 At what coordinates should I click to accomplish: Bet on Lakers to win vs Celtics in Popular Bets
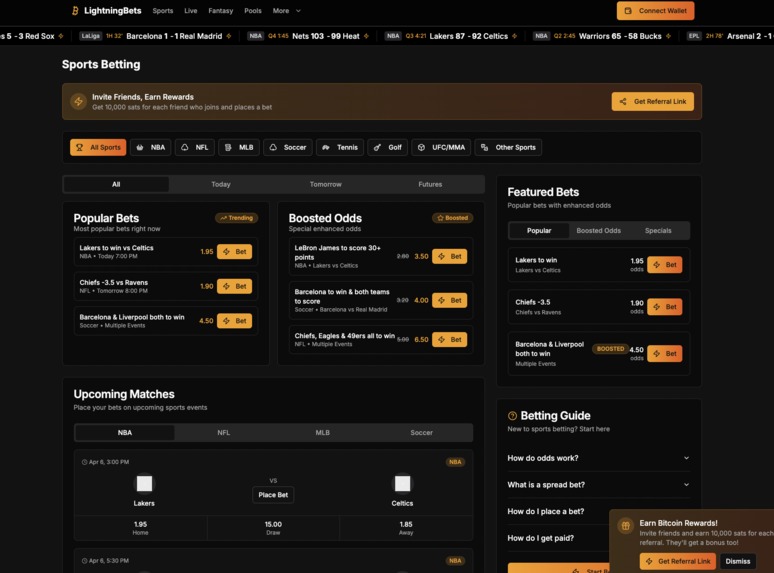click(x=234, y=252)
